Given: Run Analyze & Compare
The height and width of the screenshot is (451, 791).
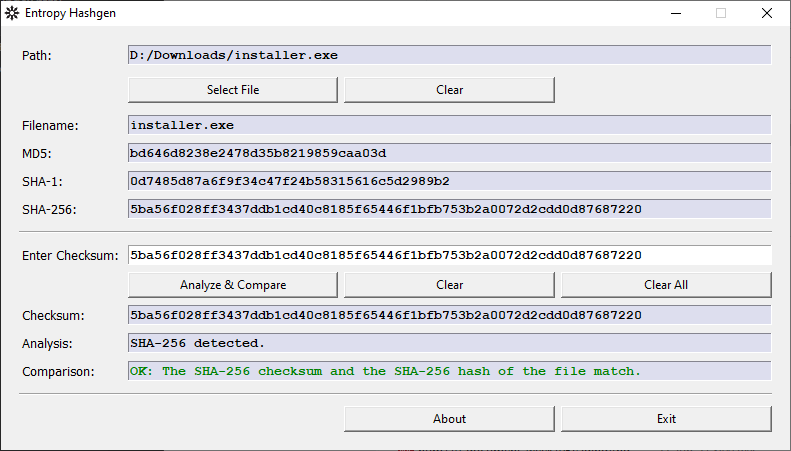Looking at the screenshot, I should tap(233, 285).
